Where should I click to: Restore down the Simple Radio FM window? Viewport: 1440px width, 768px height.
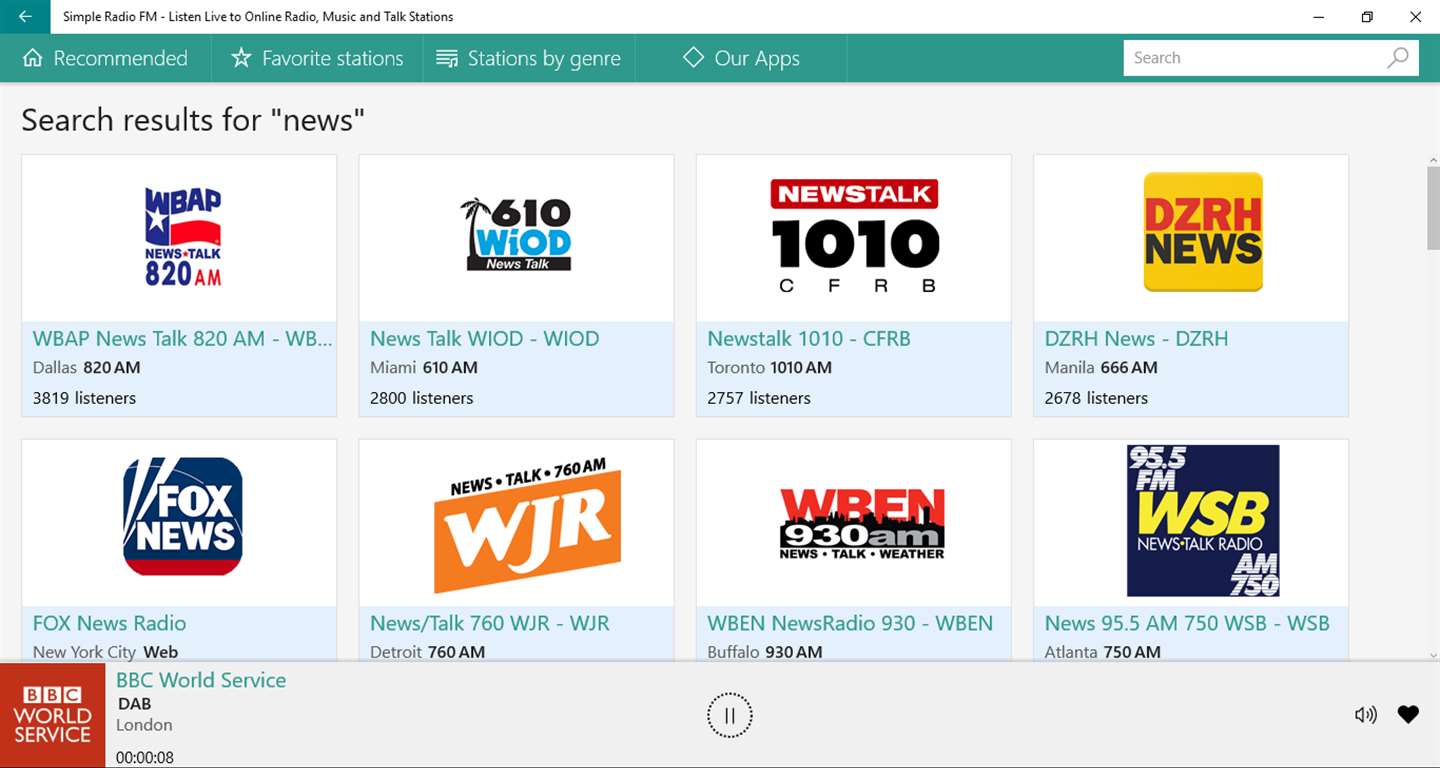click(1367, 17)
